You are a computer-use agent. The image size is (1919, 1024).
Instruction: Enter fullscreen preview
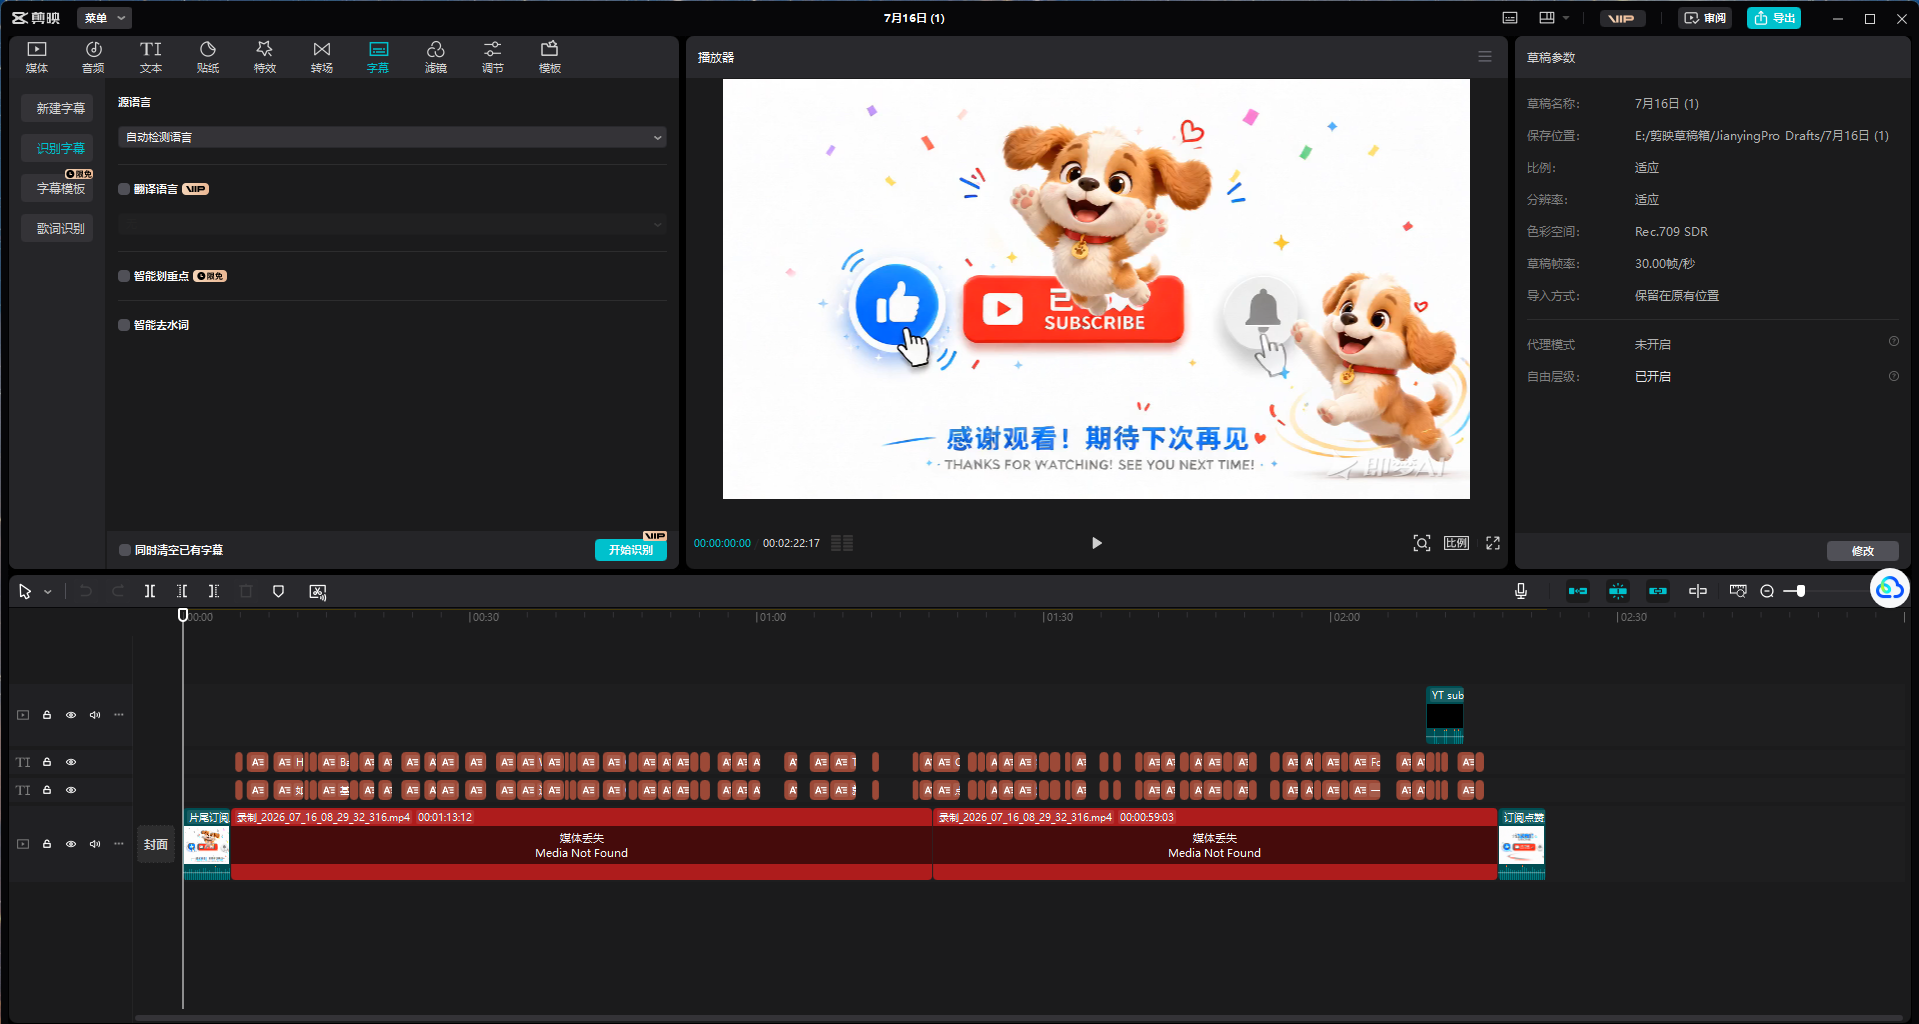point(1493,543)
